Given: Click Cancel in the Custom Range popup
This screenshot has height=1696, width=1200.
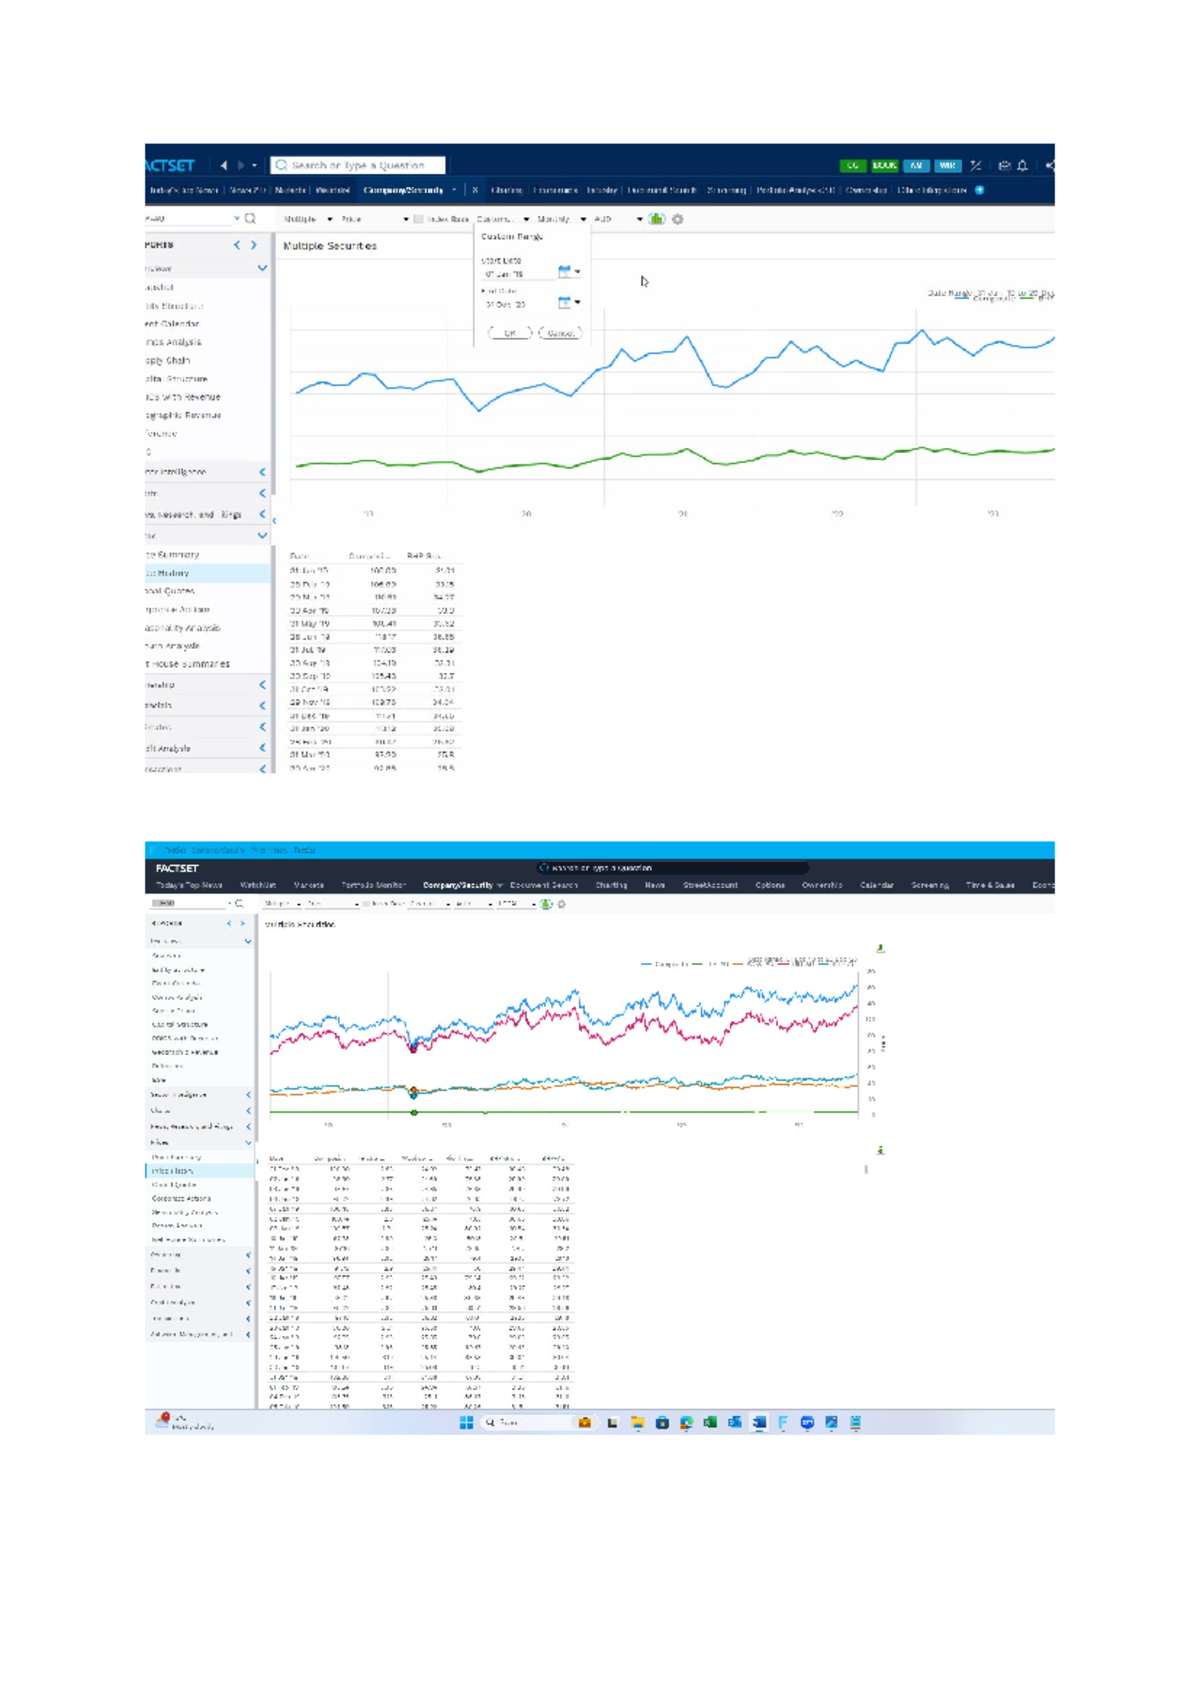Looking at the screenshot, I should coord(561,333).
